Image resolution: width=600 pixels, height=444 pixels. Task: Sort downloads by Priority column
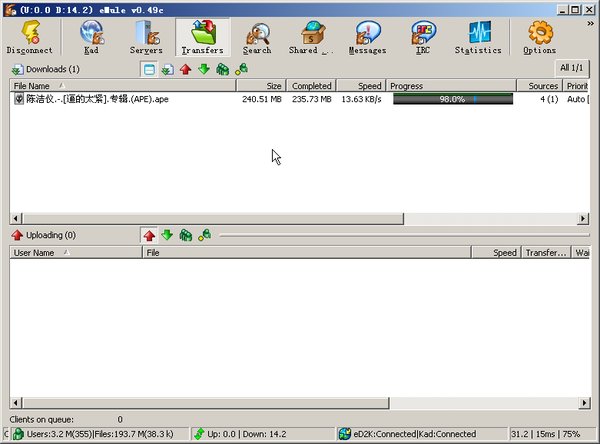coord(576,86)
